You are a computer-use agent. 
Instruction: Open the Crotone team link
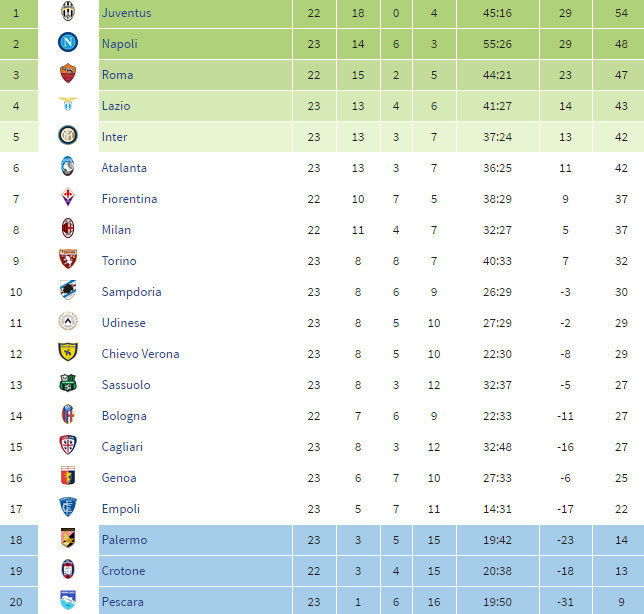pos(123,571)
